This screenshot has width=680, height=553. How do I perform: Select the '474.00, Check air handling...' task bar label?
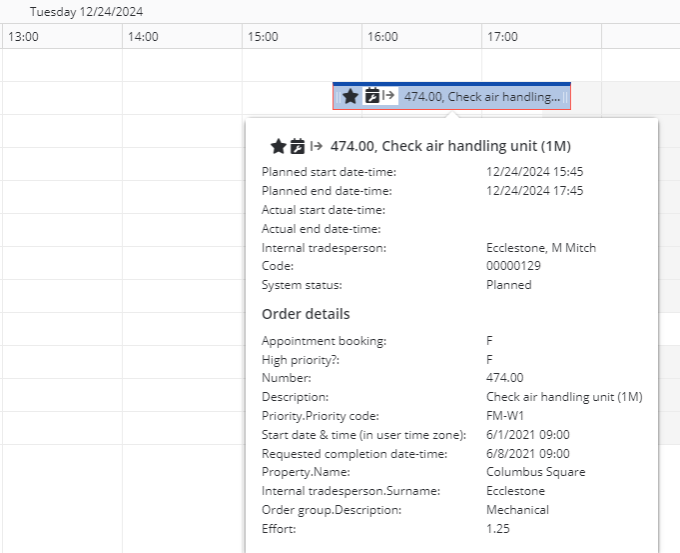tap(482, 97)
